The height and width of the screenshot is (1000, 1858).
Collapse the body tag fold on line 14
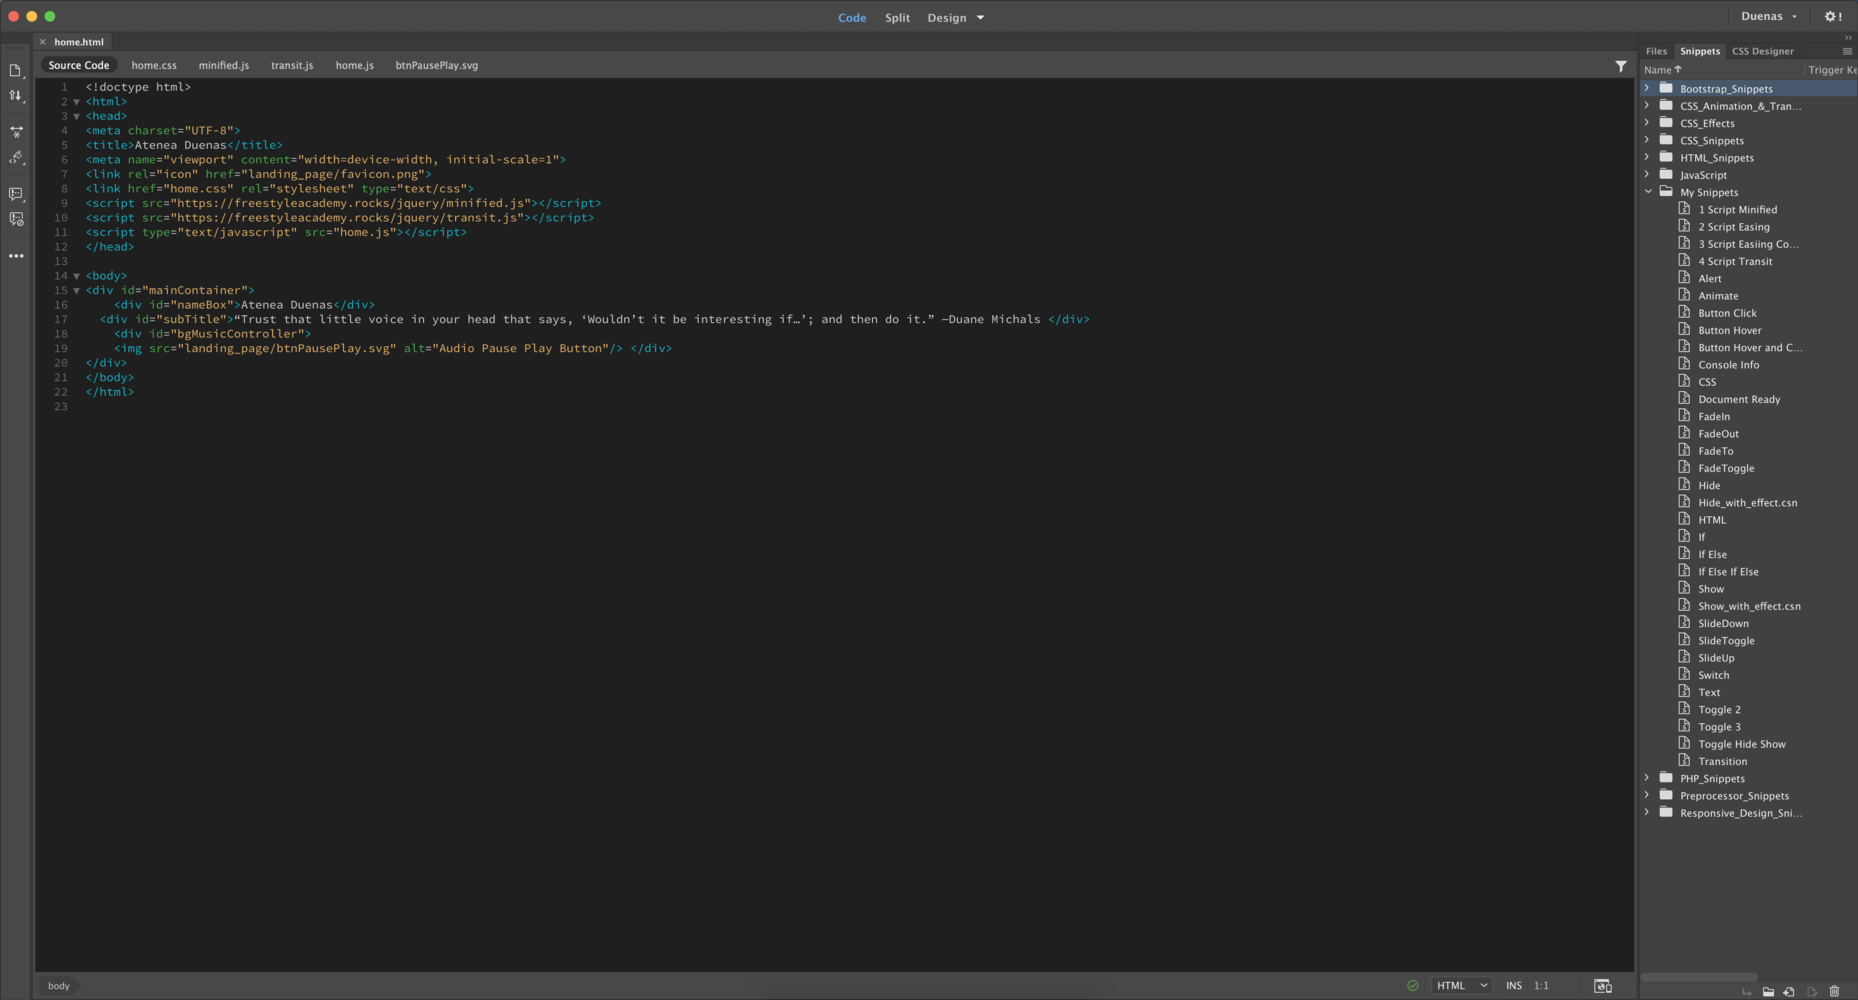77,276
